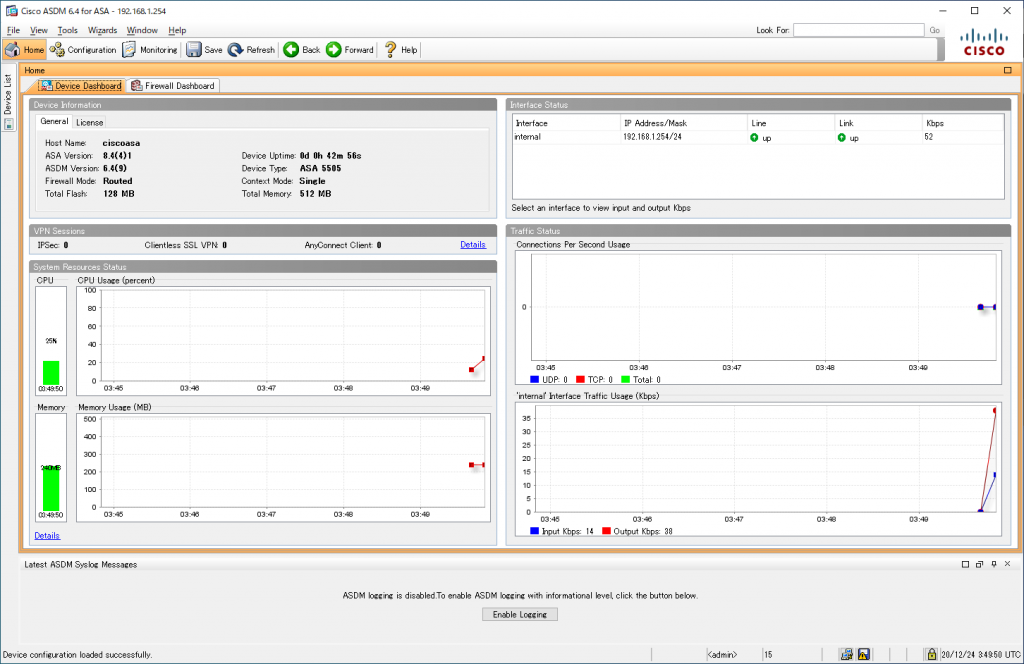1024x664 pixels.
Task: Click the Go button next to search
Action: coord(935,30)
